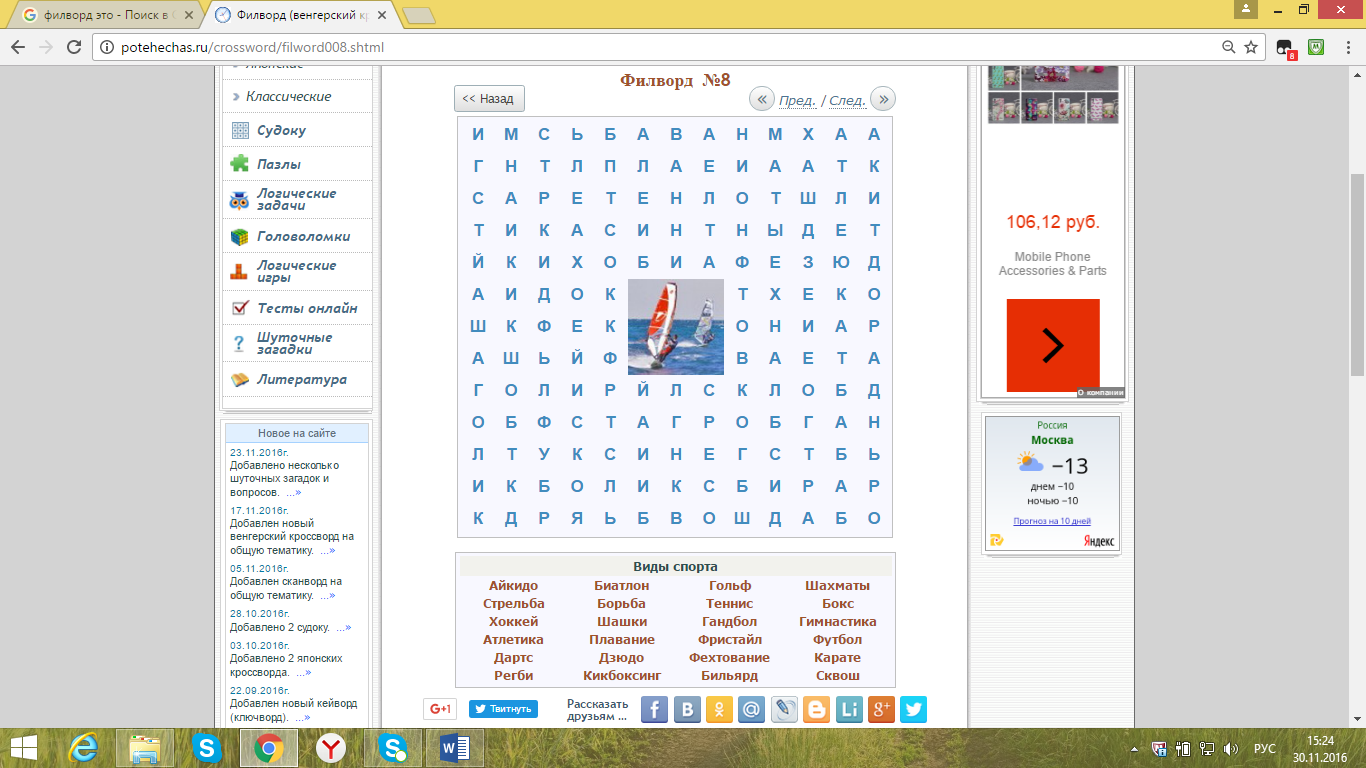Image resolution: width=1366 pixels, height=768 pixels.
Task: Go back with the browser back arrow
Action: (x=17, y=47)
